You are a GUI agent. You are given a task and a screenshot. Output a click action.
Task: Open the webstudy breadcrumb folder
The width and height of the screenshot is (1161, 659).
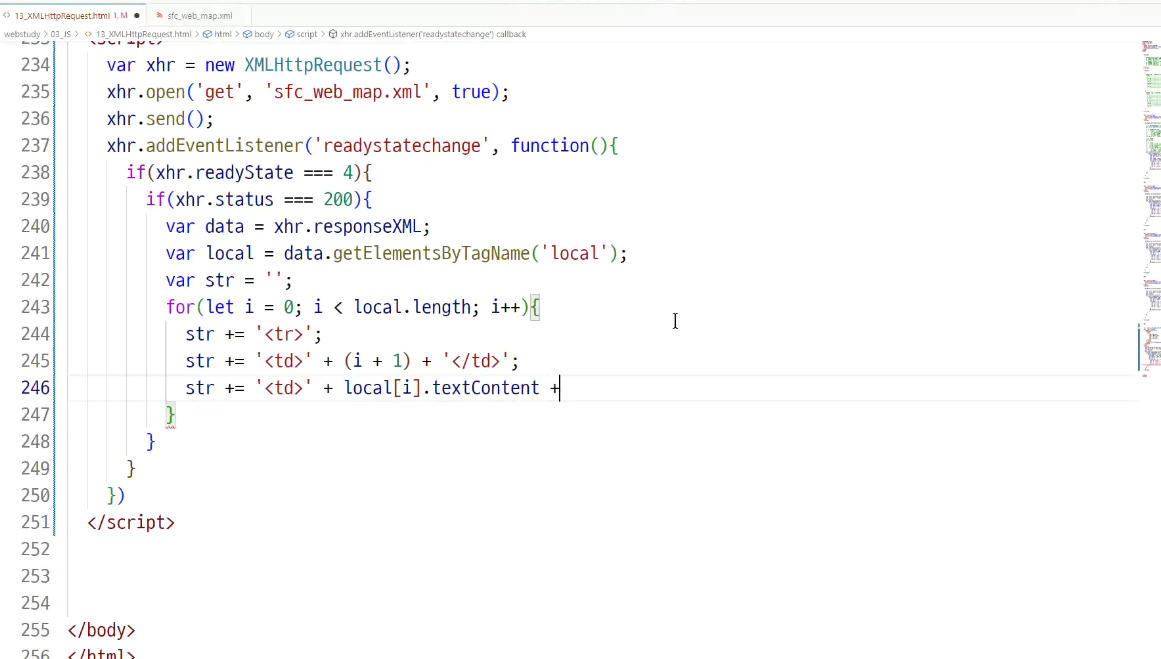(22, 34)
